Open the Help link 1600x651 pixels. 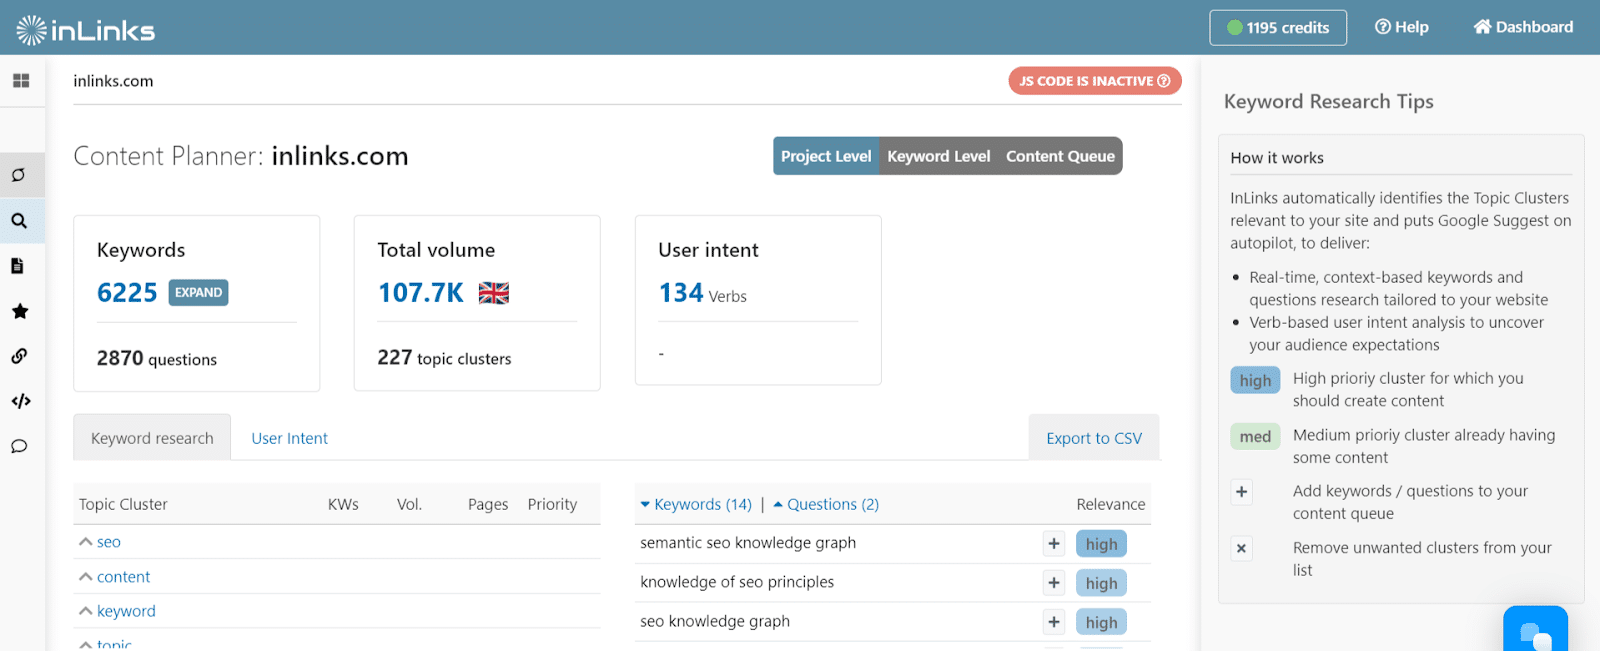click(1402, 27)
